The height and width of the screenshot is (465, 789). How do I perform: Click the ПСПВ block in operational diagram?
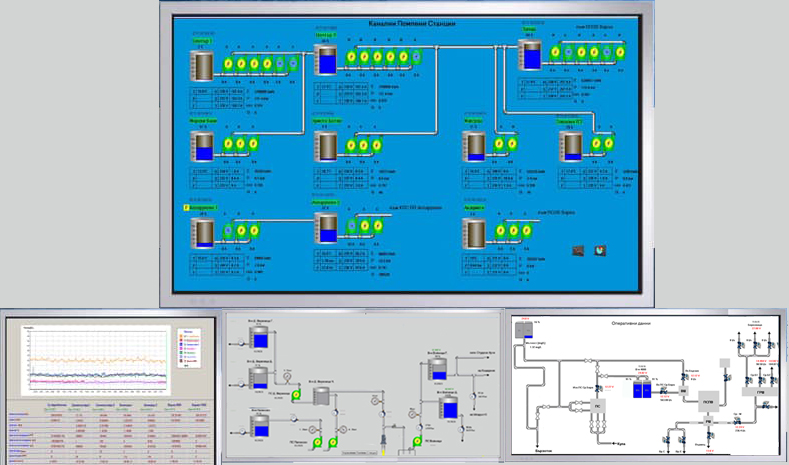[x=708, y=402]
